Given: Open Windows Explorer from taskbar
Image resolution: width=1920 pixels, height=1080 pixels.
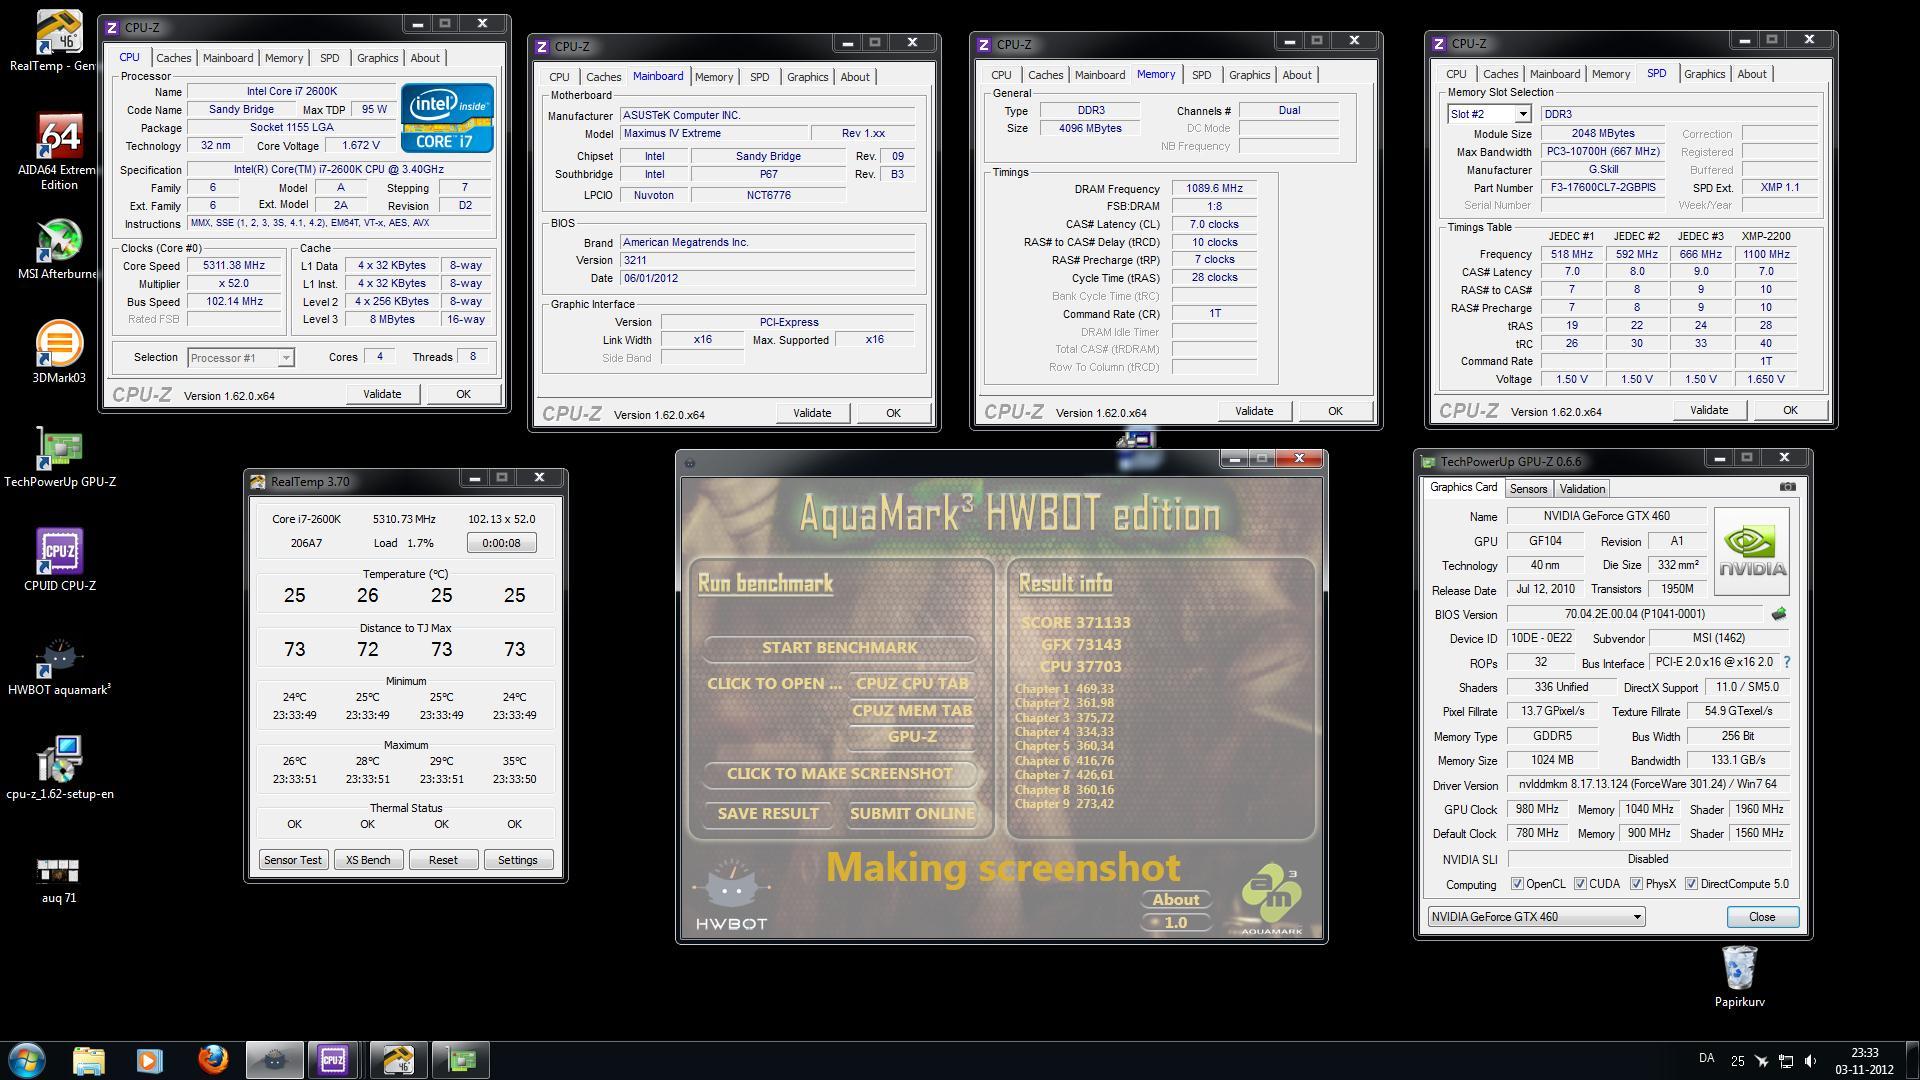Looking at the screenshot, I should (x=88, y=1060).
